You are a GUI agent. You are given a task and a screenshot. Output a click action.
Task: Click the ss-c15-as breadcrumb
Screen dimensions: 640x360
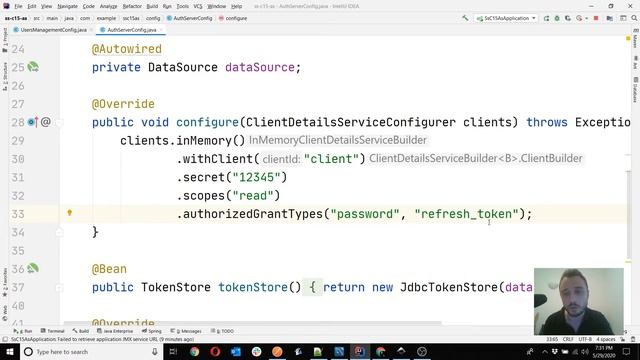tap(16, 18)
